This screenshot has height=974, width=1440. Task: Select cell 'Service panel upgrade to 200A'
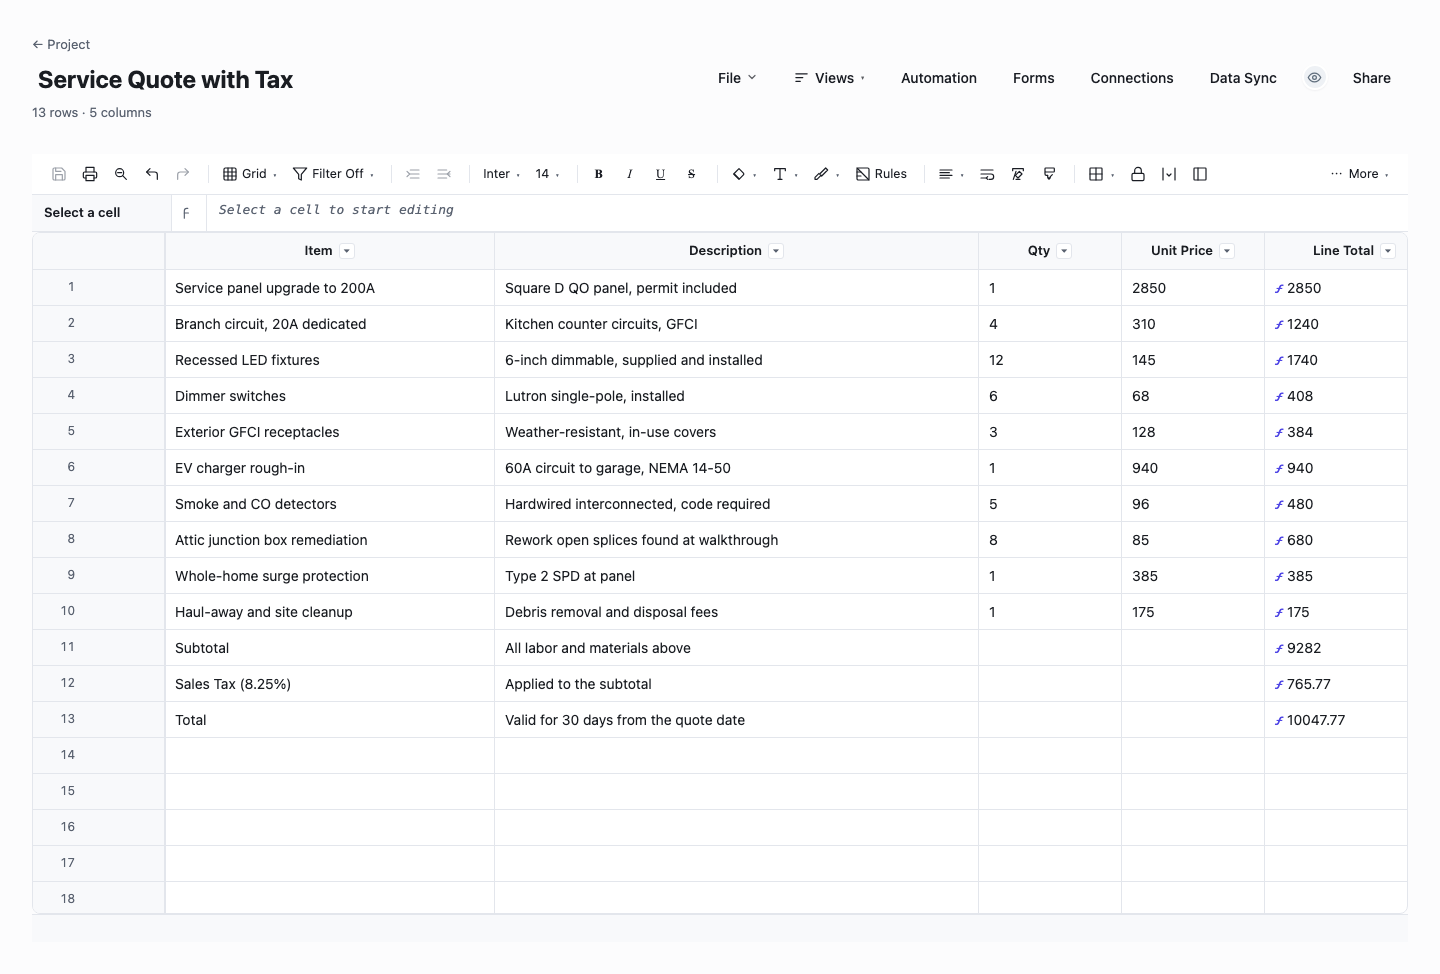point(330,288)
